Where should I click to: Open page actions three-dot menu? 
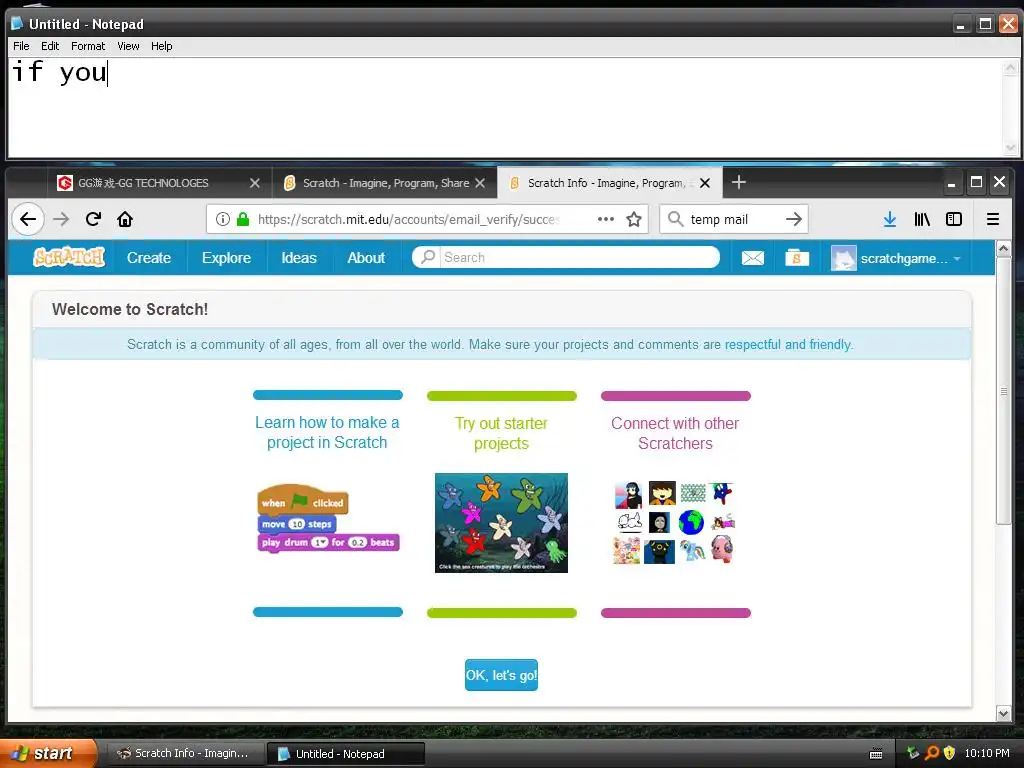pos(605,219)
